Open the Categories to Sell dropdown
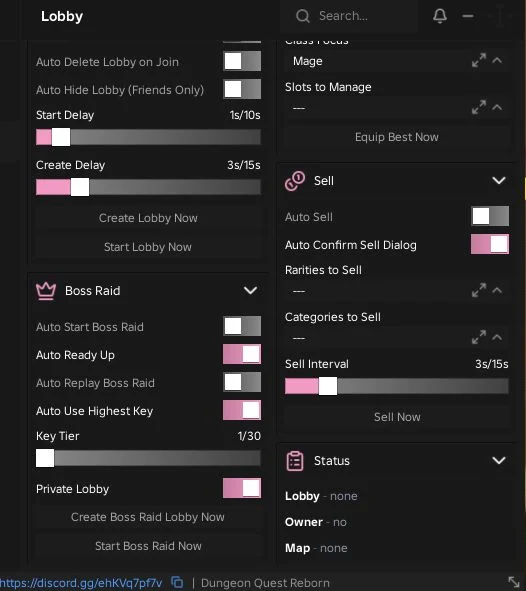Image resolution: width=526 pixels, height=591 pixels. 397,338
